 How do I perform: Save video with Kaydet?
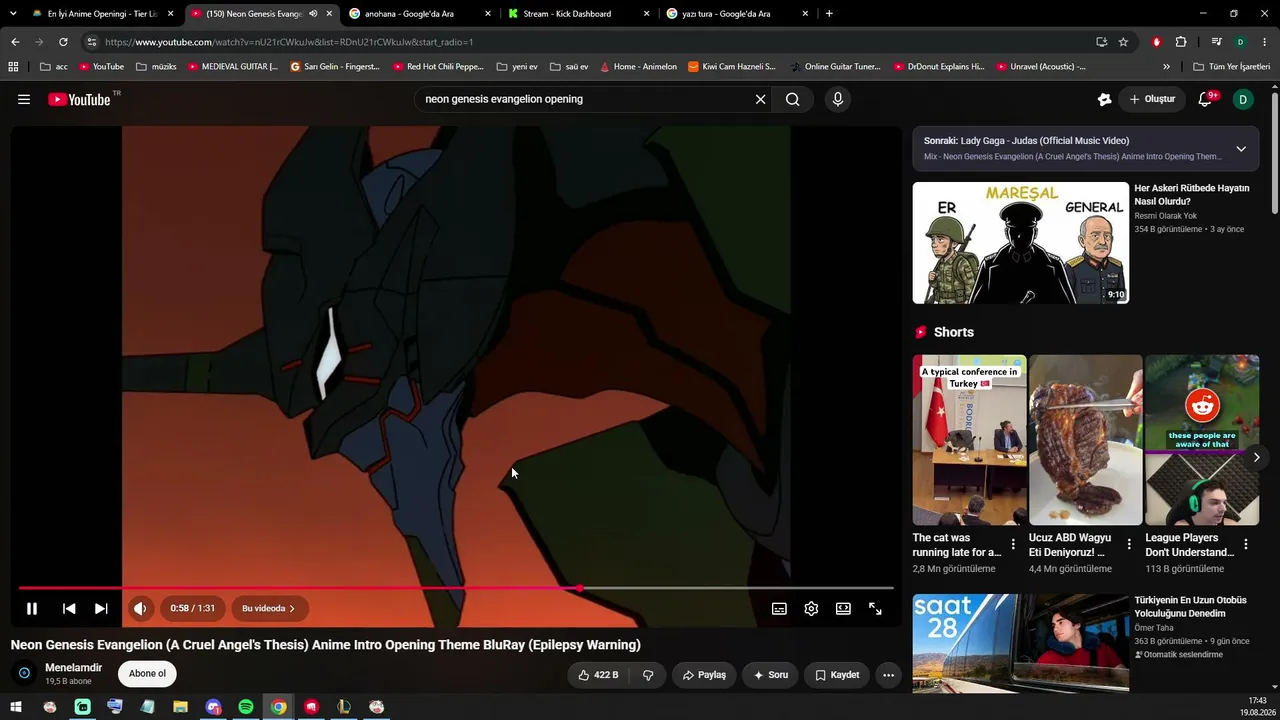(837, 675)
